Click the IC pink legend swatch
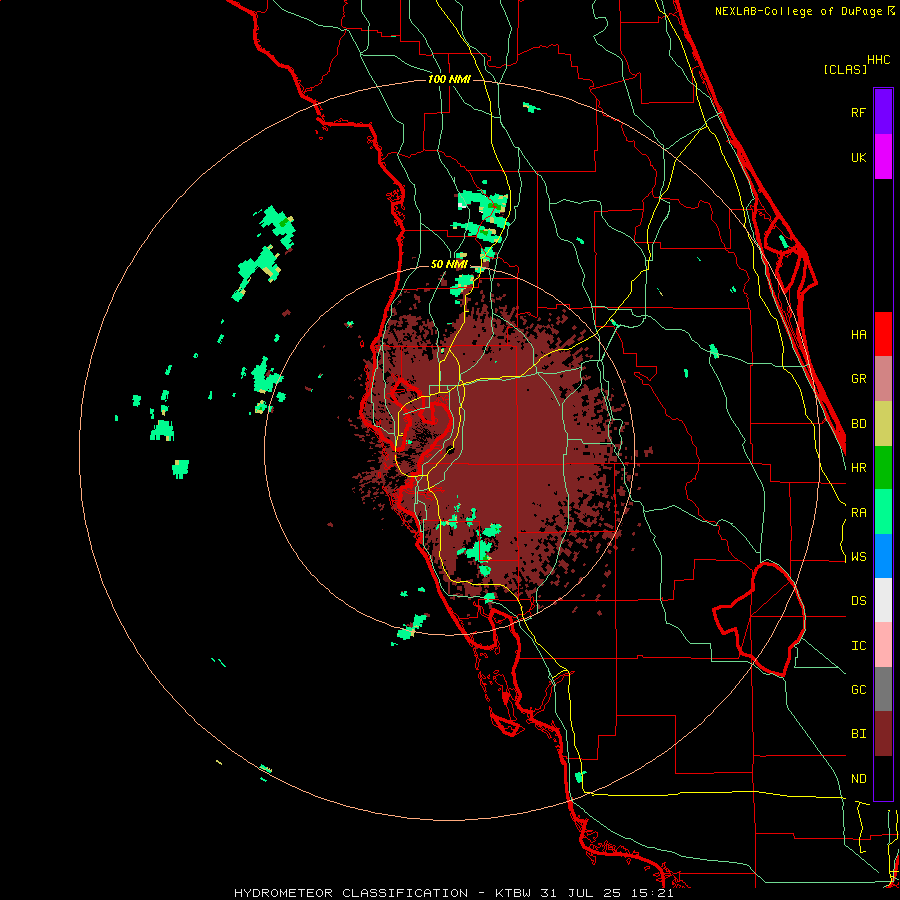The height and width of the screenshot is (900, 900). [x=883, y=645]
